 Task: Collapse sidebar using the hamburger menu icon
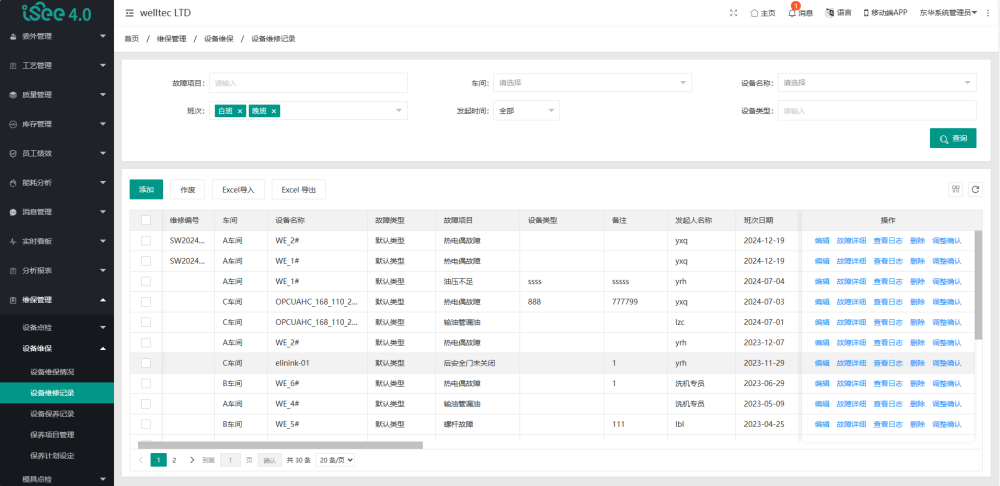point(130,13)
